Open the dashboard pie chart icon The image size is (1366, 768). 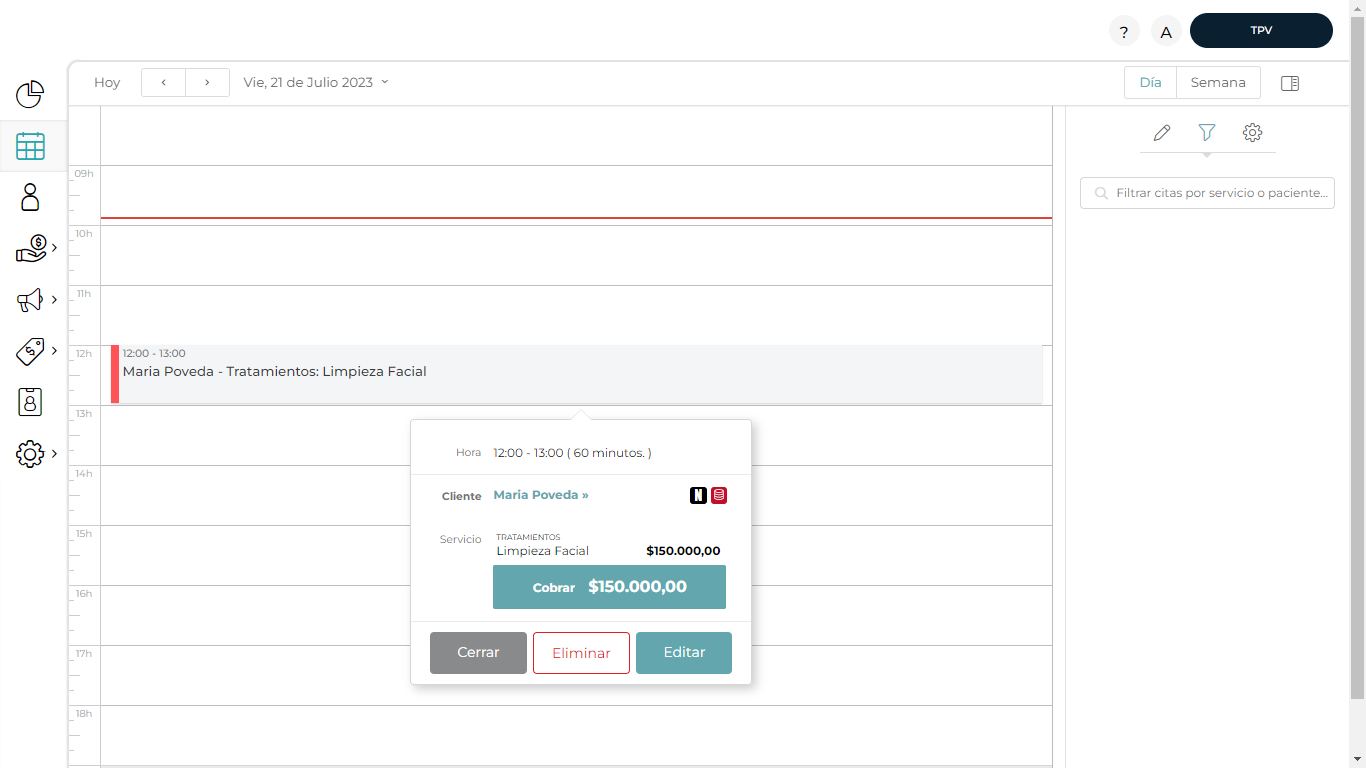pyautogui.click(x=30, y=94)
